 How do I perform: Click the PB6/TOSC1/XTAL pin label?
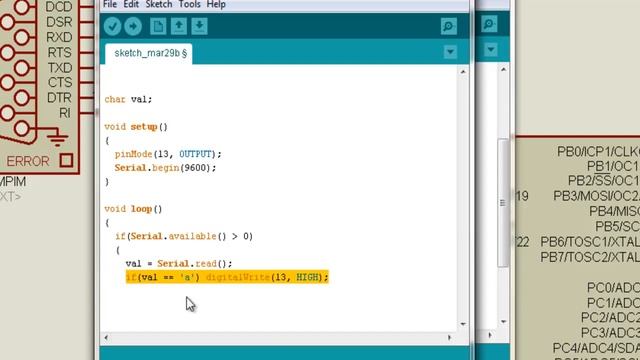590,242
